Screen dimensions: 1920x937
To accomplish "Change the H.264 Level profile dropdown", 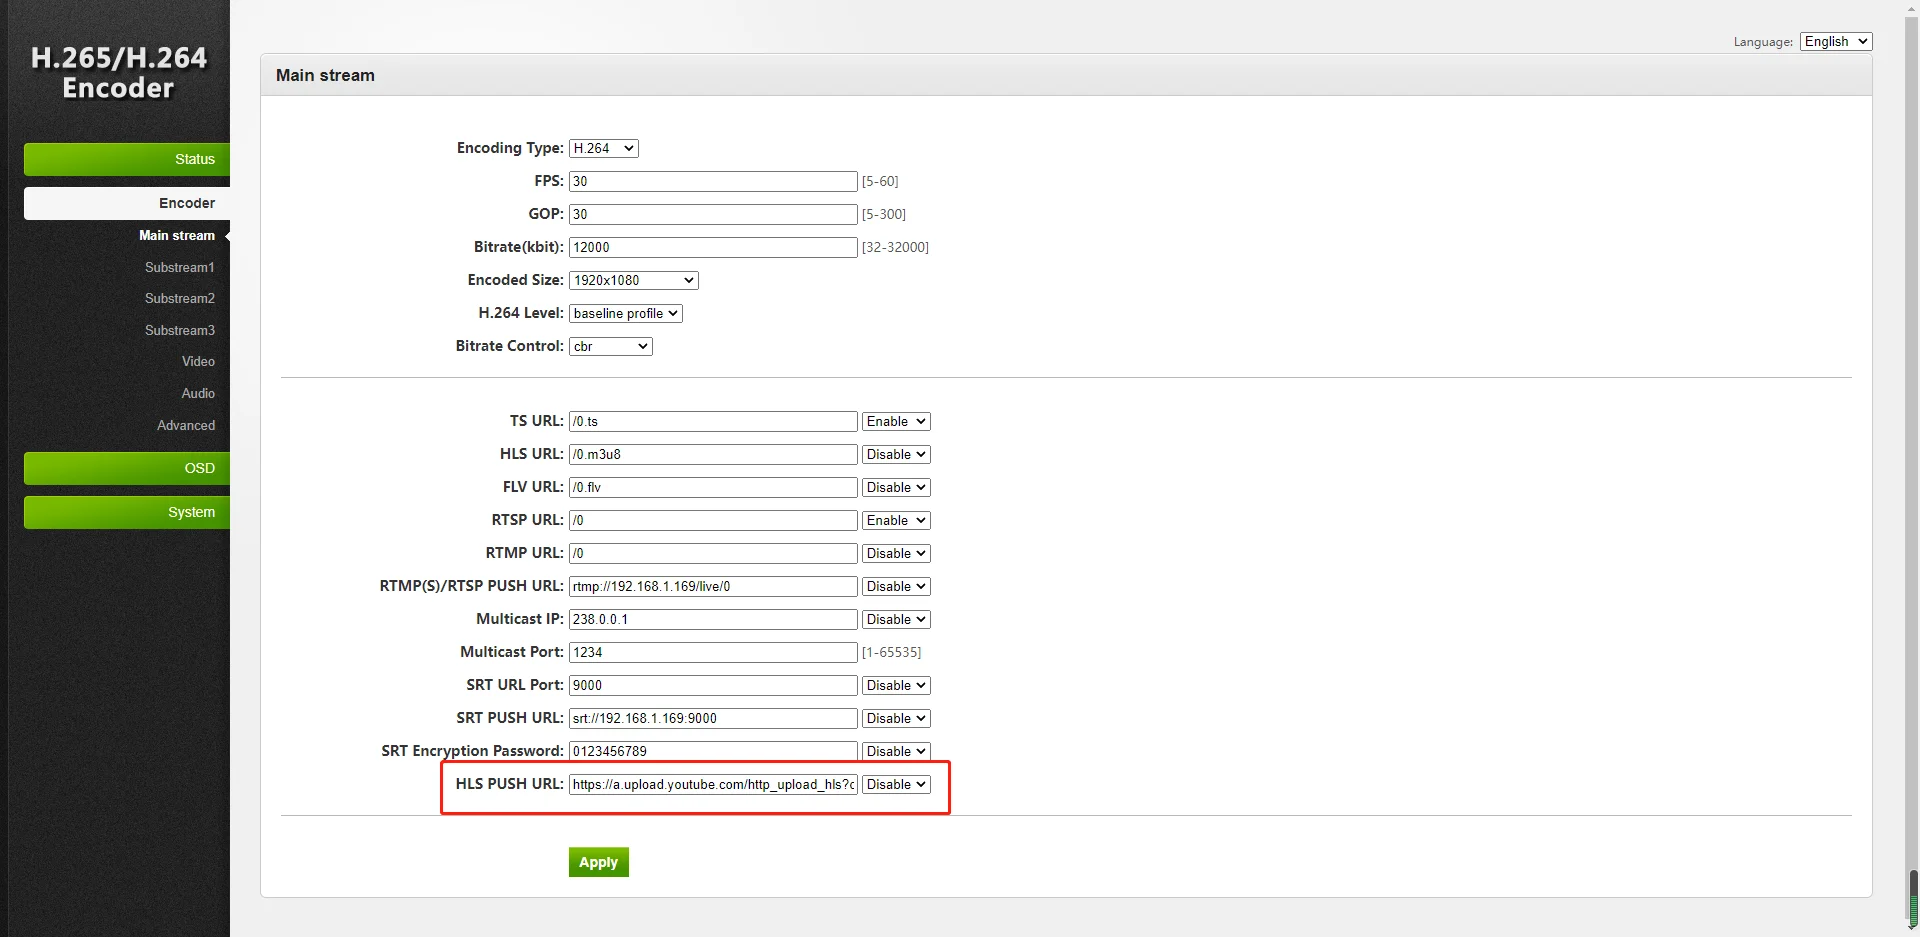I will [626, 313].
